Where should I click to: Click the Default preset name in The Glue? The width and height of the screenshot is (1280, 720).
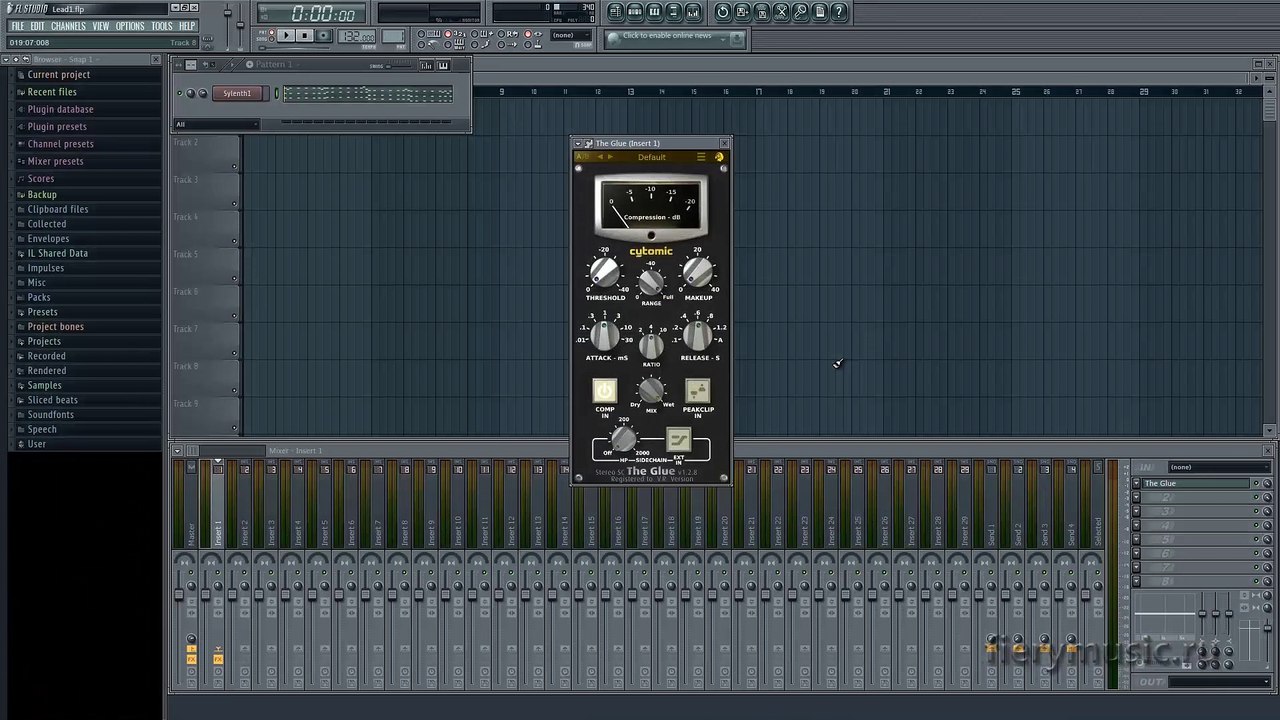(652, 157)
